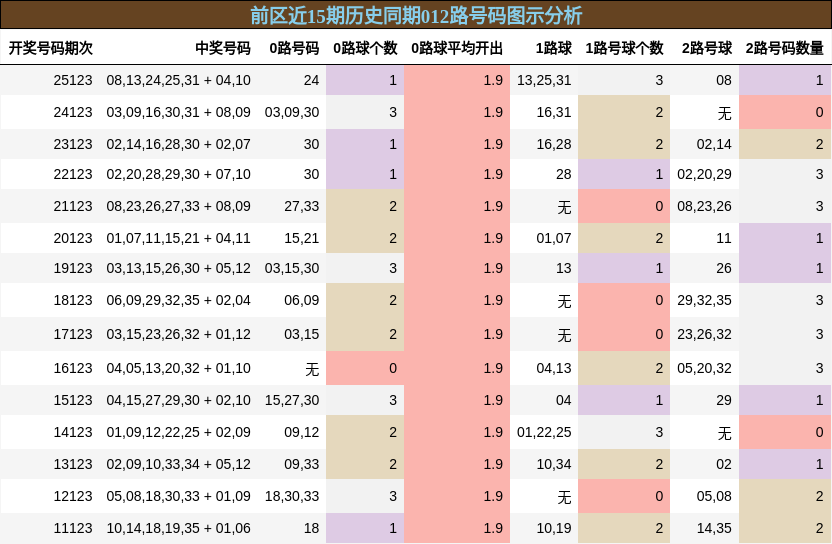This screenshot has width=832, height=544.
Task: Select issue number 20123
Action: pos(73,238)
